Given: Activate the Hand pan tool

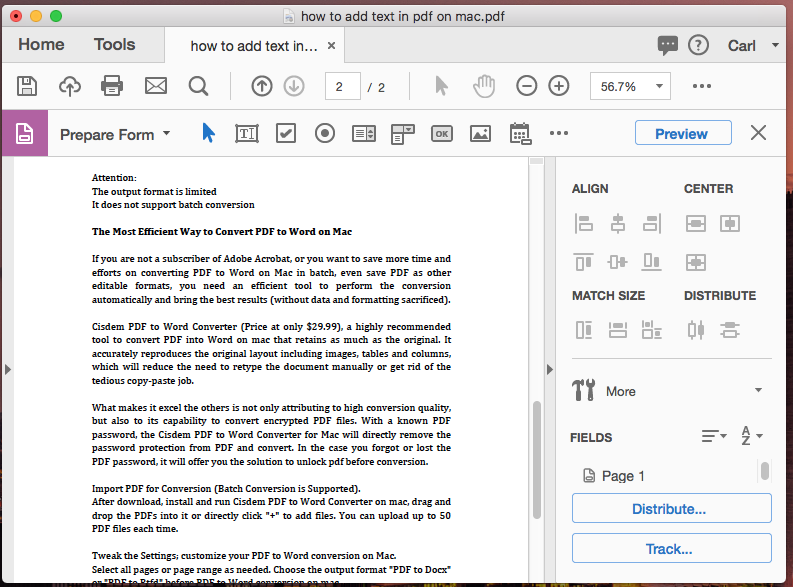Looking at the screenshot, I should coord(484,86).
